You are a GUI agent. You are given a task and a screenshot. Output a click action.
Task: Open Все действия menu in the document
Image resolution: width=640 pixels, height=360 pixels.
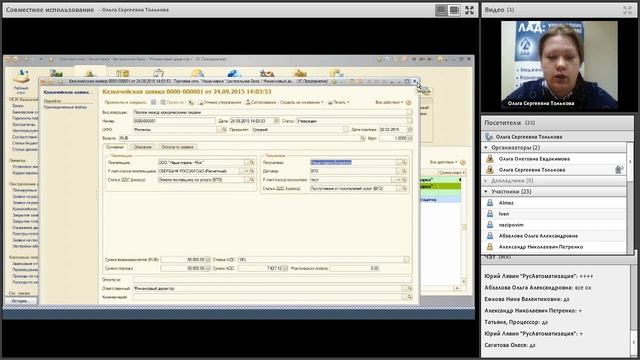(x=389, y=102)
